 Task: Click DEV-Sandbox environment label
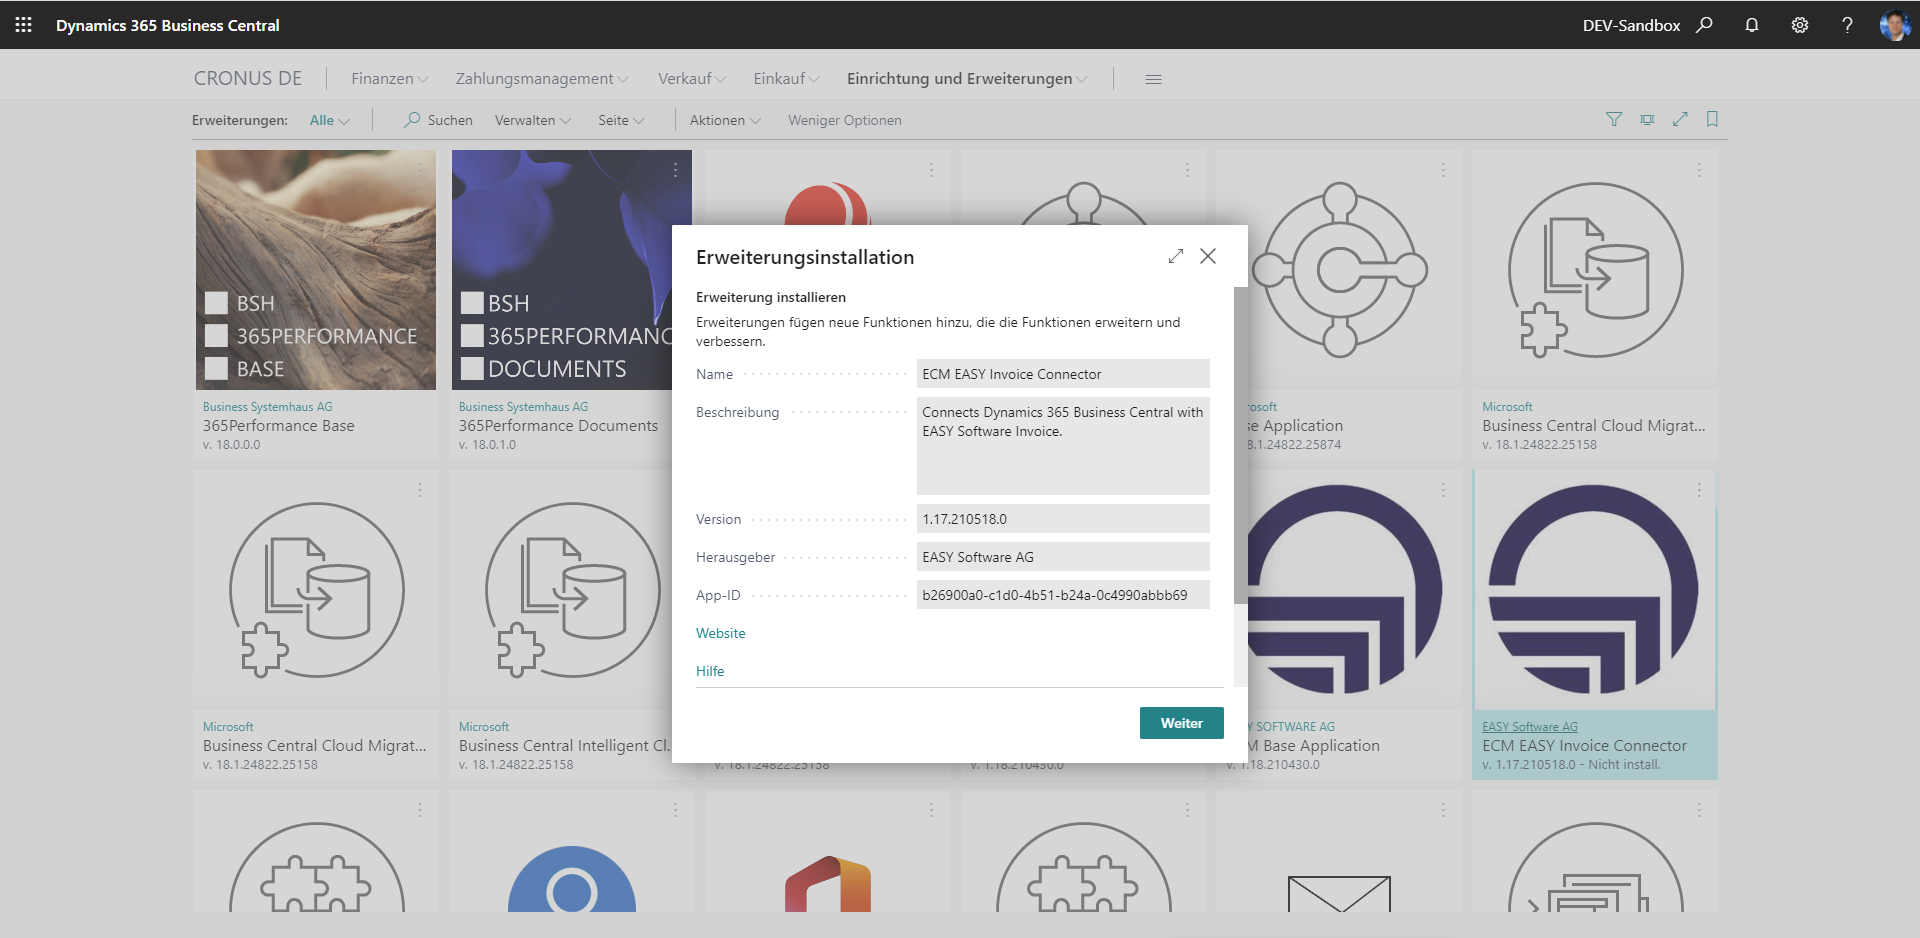pos(1631,25)
